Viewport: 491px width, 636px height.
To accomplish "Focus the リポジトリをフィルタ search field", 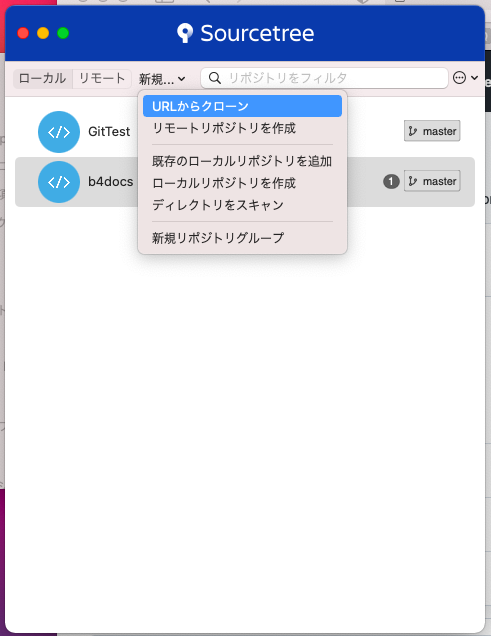I will click(x=324, y=78).
